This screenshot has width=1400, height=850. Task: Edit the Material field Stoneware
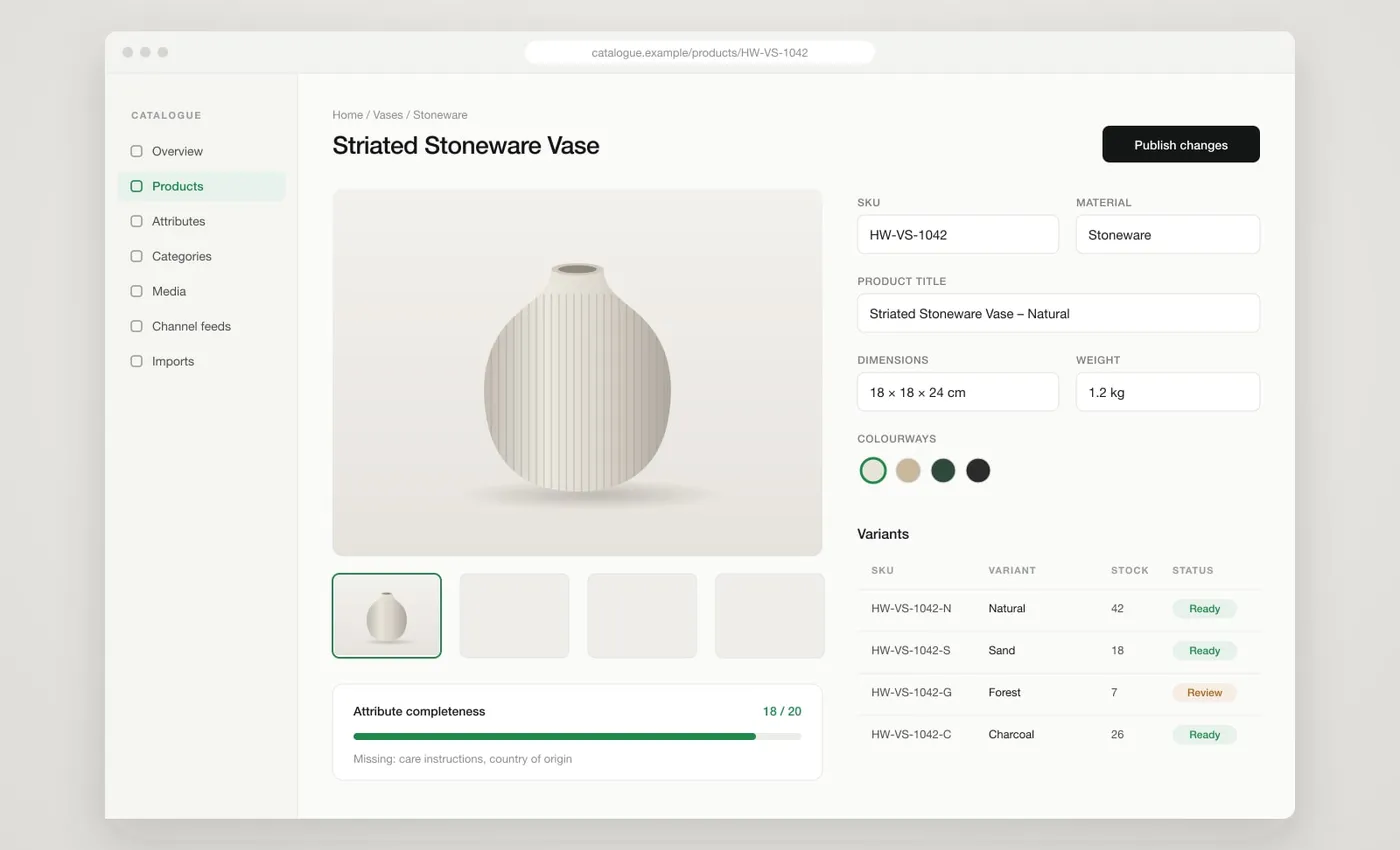1168,234
